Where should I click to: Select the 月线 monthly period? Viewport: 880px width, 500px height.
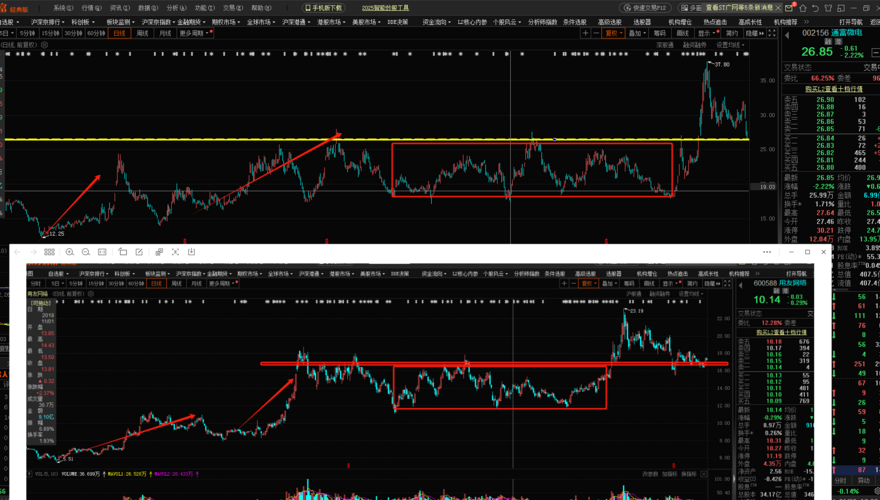[165, 33]
